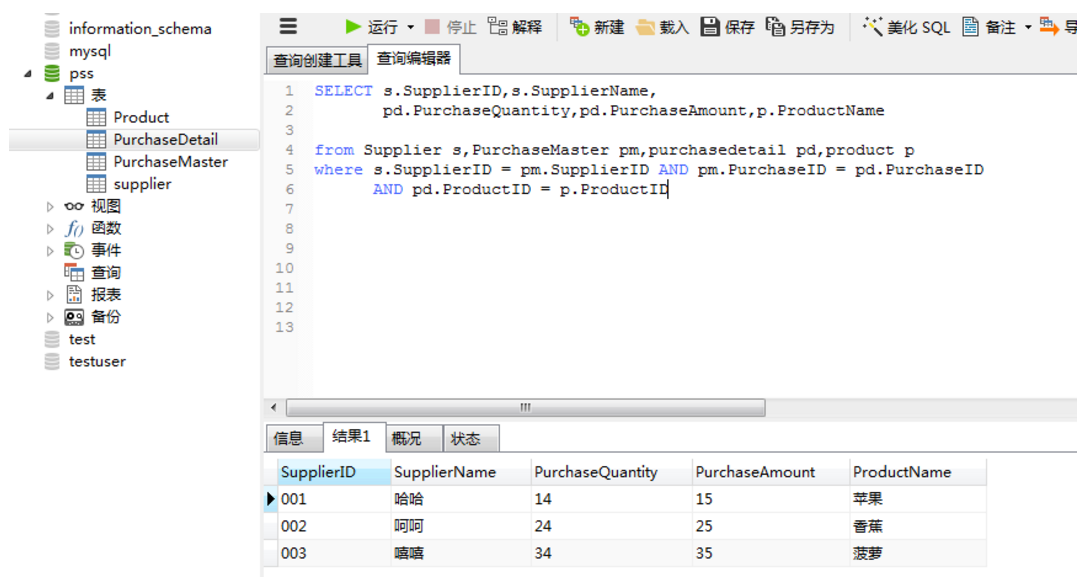Open the hamburger menu above the editor
Viewport: 1086px width, 586px height.
tap(289, 25)
